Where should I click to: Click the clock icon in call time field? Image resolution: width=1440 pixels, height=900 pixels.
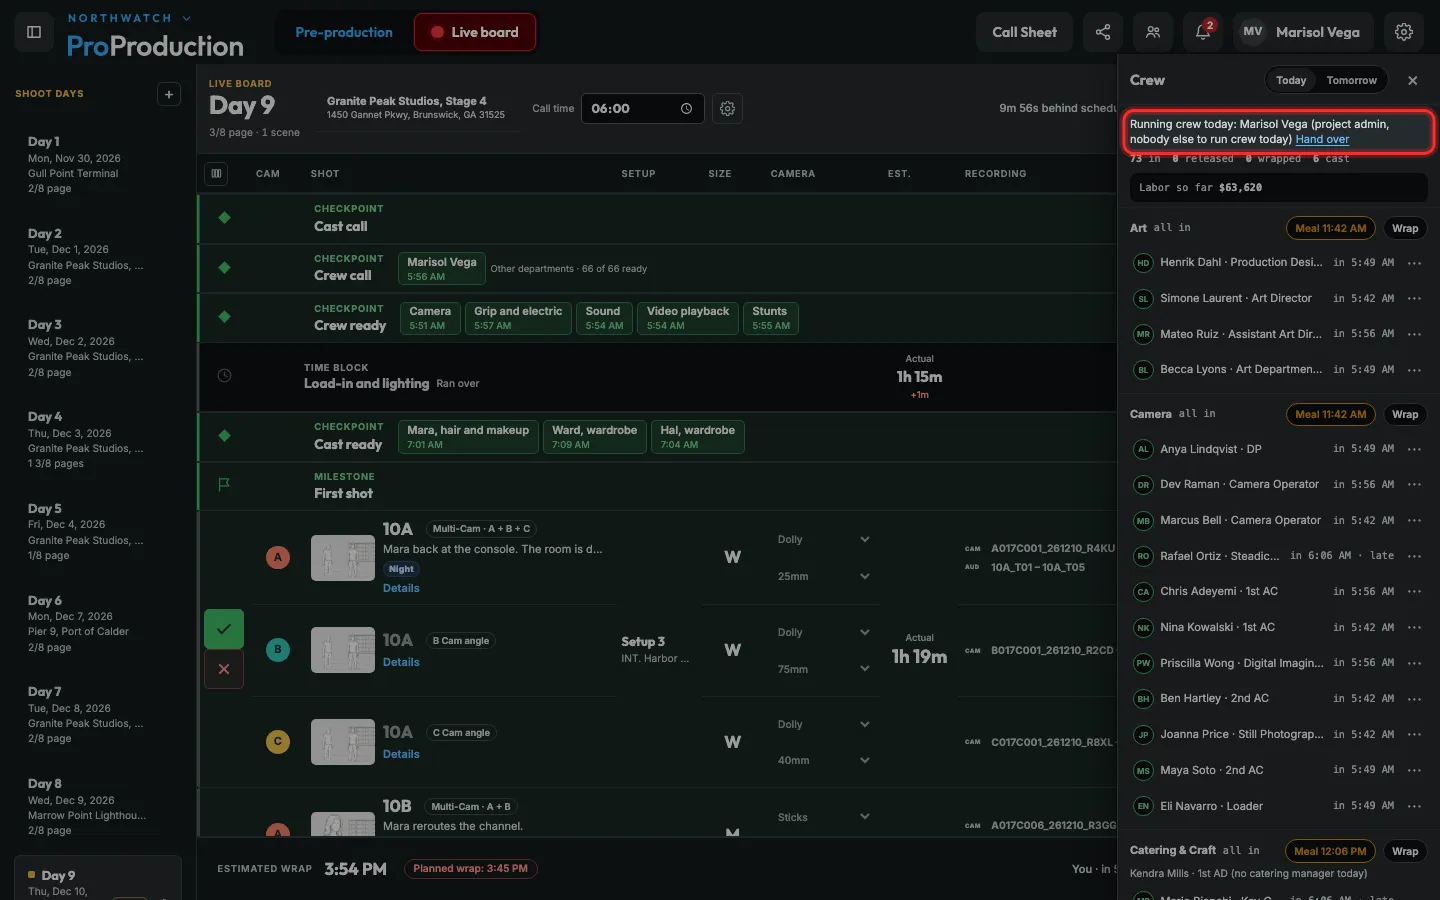(686, 109)
